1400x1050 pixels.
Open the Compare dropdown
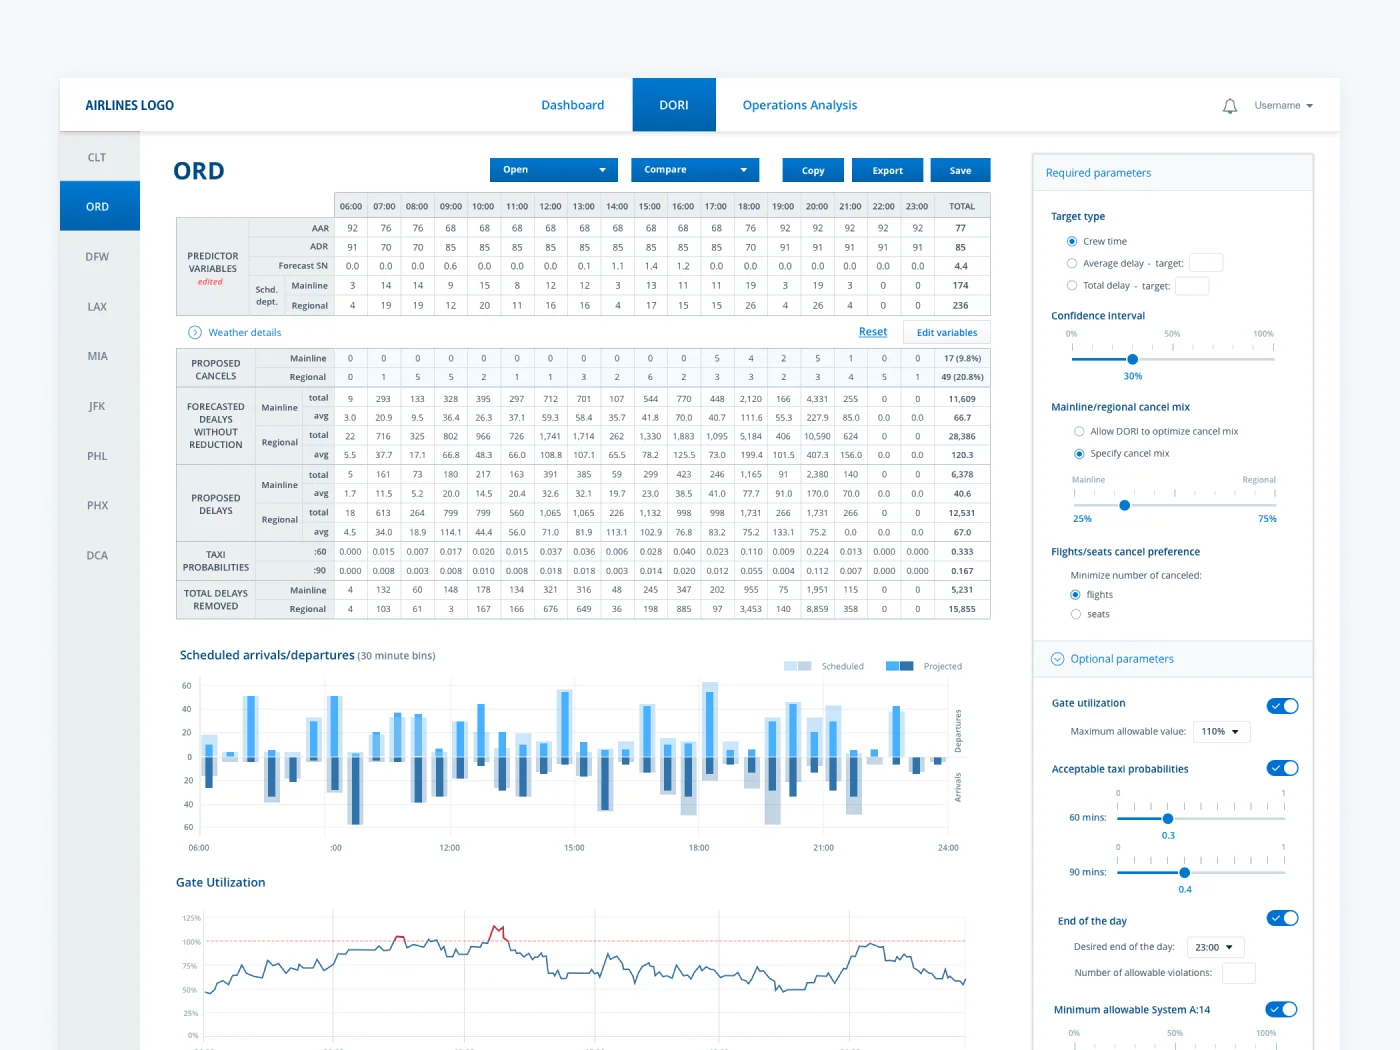tap(695, 170)
